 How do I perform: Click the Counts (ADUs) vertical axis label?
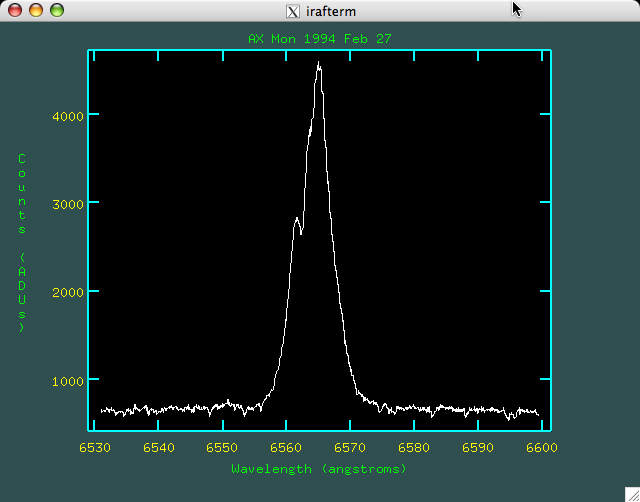(x=22, y=243)
